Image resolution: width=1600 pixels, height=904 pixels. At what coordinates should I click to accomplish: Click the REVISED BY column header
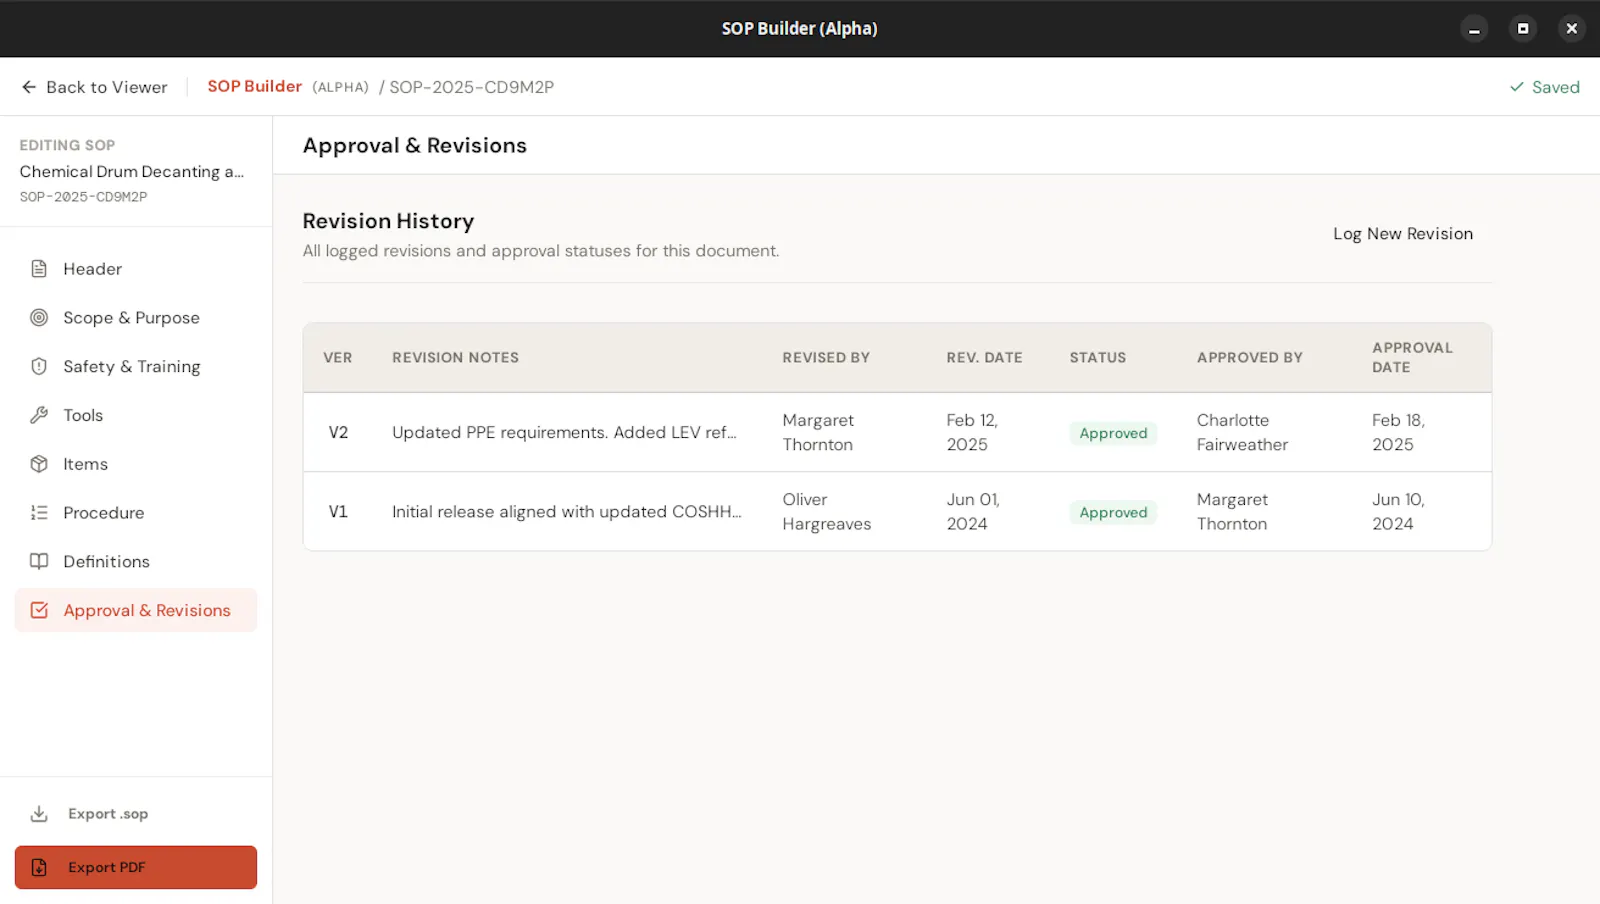click(826, 357)
